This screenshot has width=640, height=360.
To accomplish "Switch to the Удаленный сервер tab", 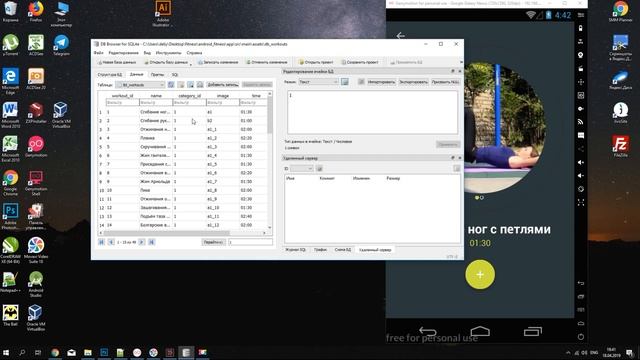I will pyautogui.click(x=375, y=250).
